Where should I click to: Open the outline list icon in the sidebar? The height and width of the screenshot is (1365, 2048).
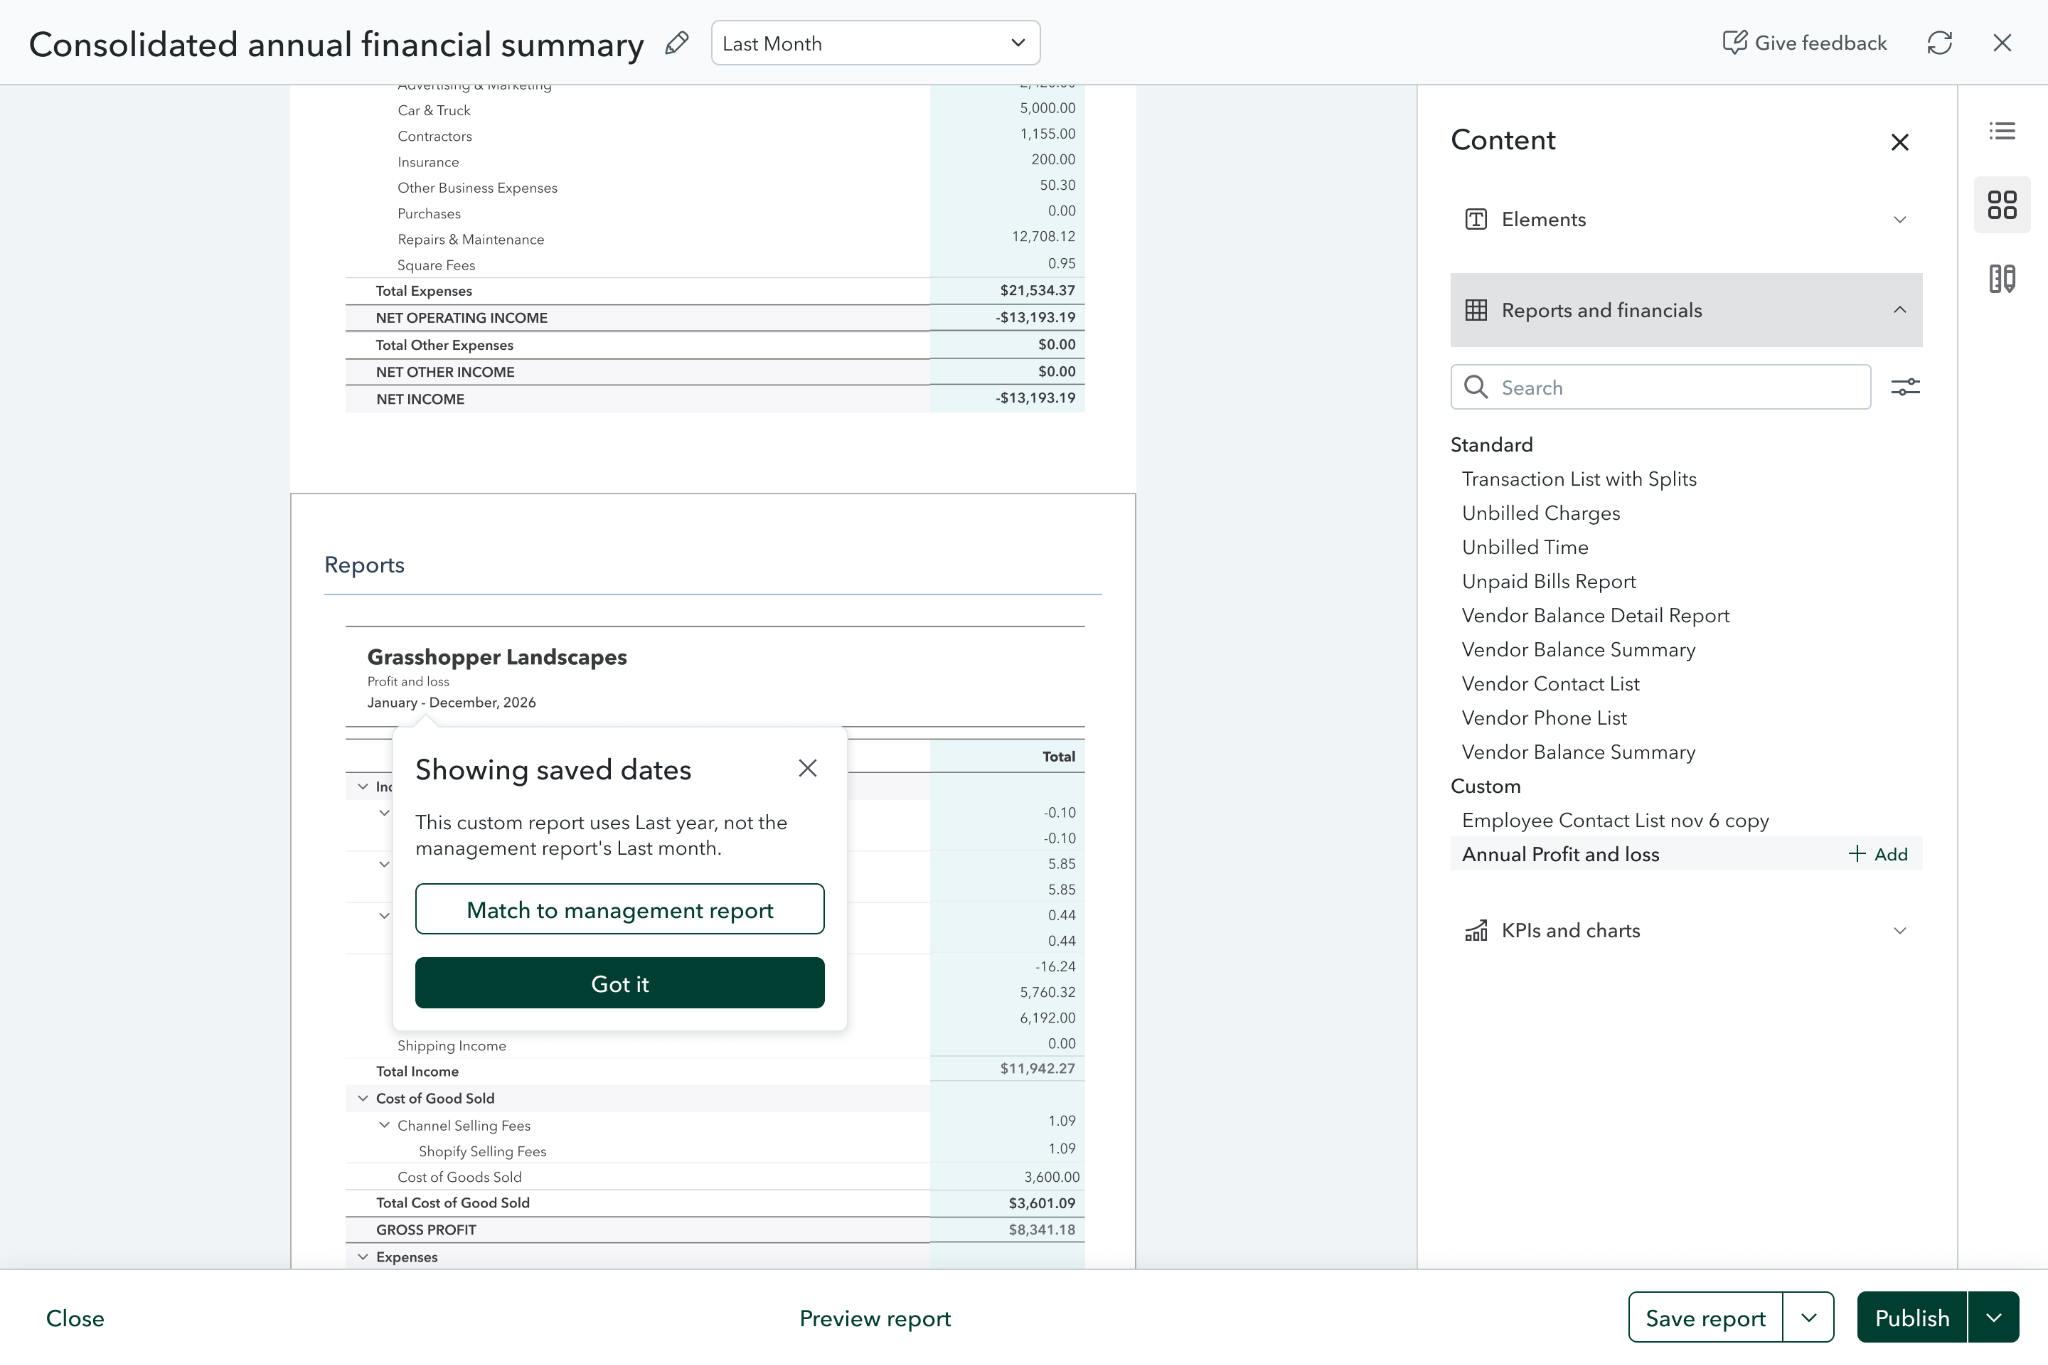pos(2002,131)
